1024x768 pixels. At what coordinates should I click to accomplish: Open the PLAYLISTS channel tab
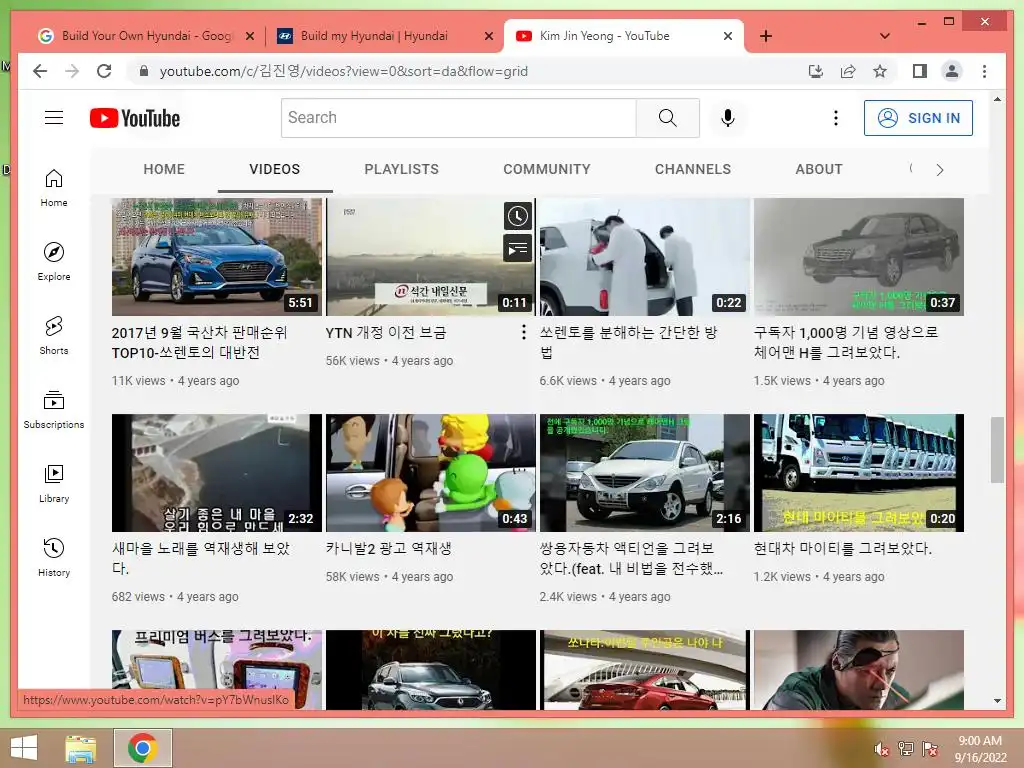(402, 169)
